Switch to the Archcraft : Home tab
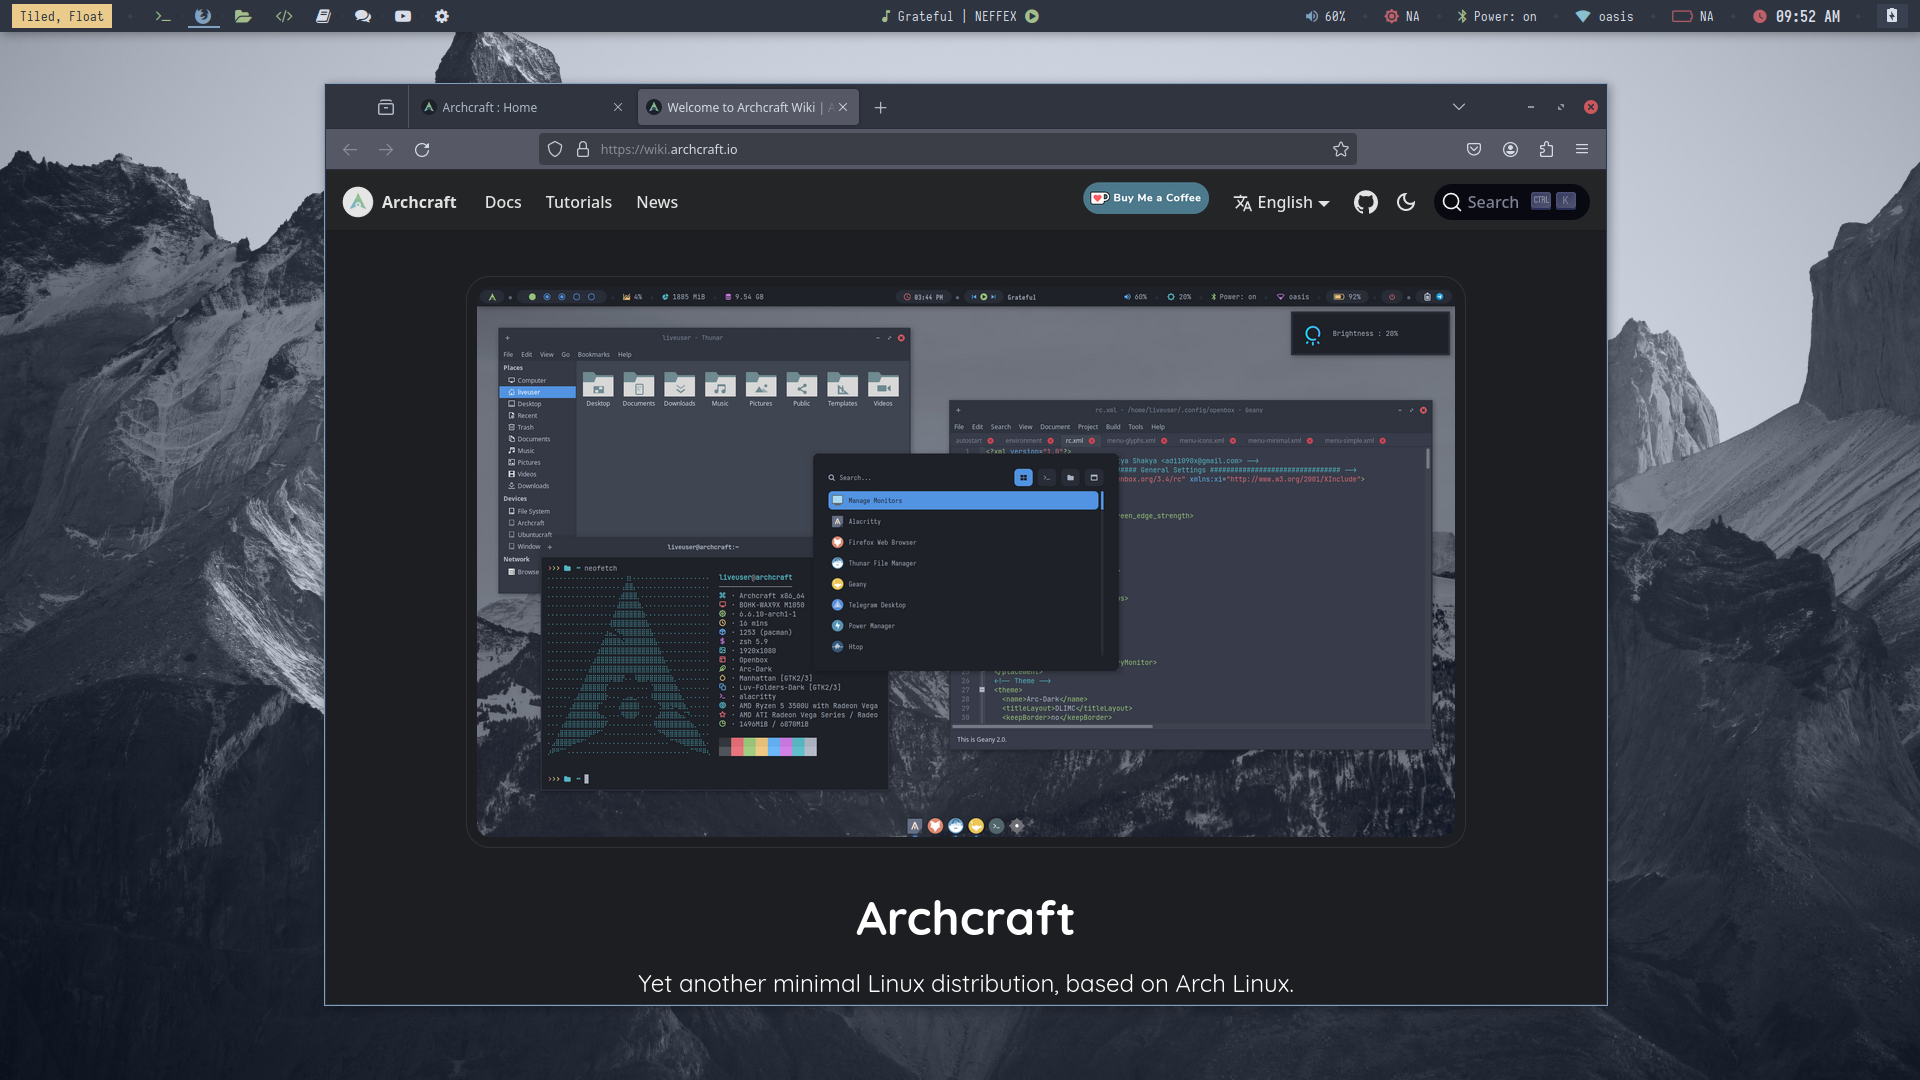Image resolution: width=1920 pixels, height=1080 pixels. pos(490,107)
